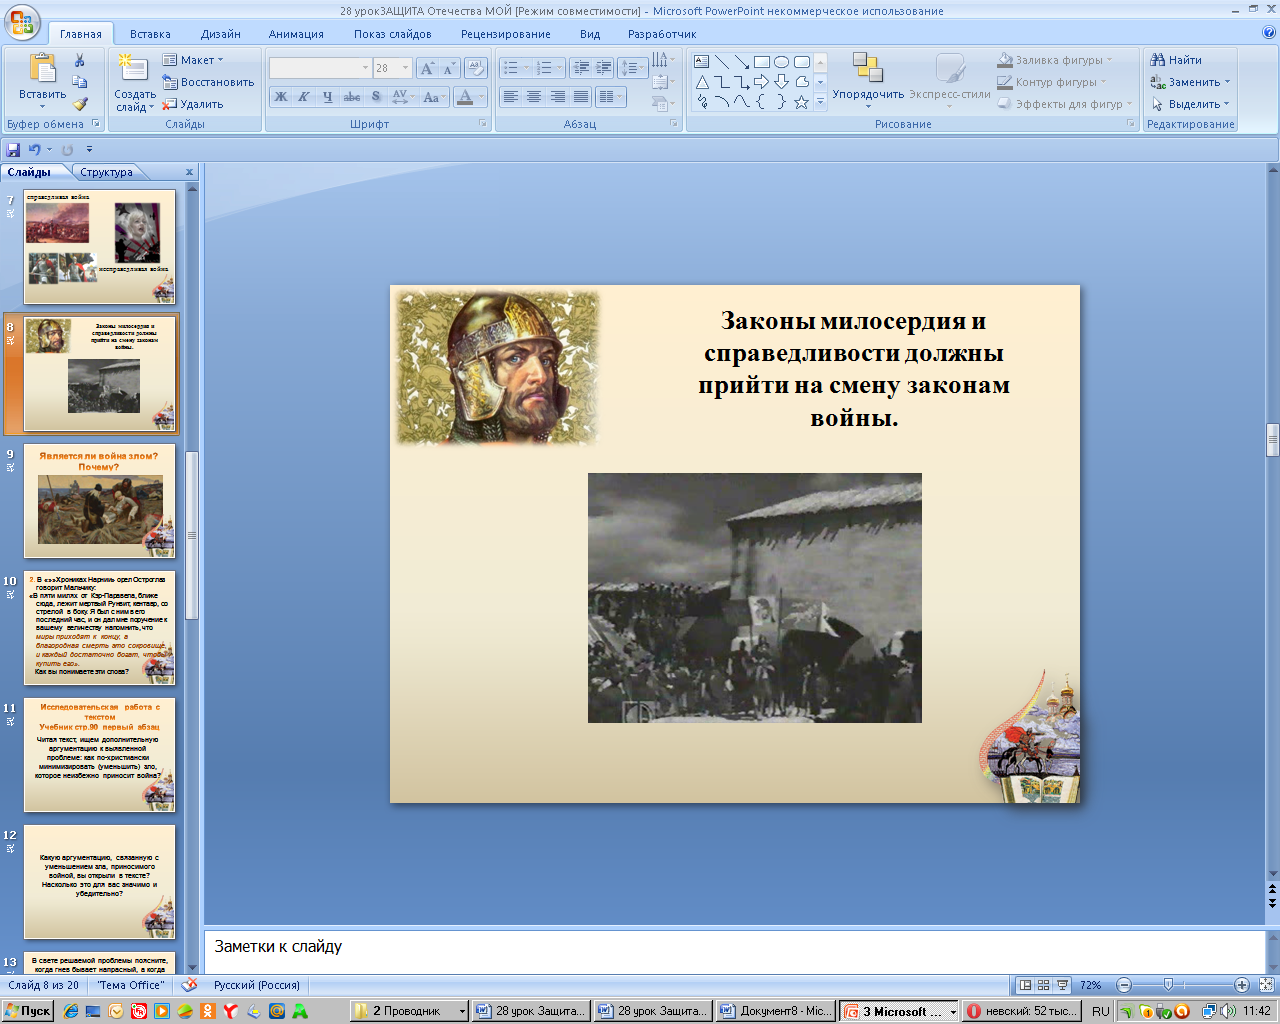Select the triangle shape
This screenshot has height=1024, width=1280.
tap(702, 82)
